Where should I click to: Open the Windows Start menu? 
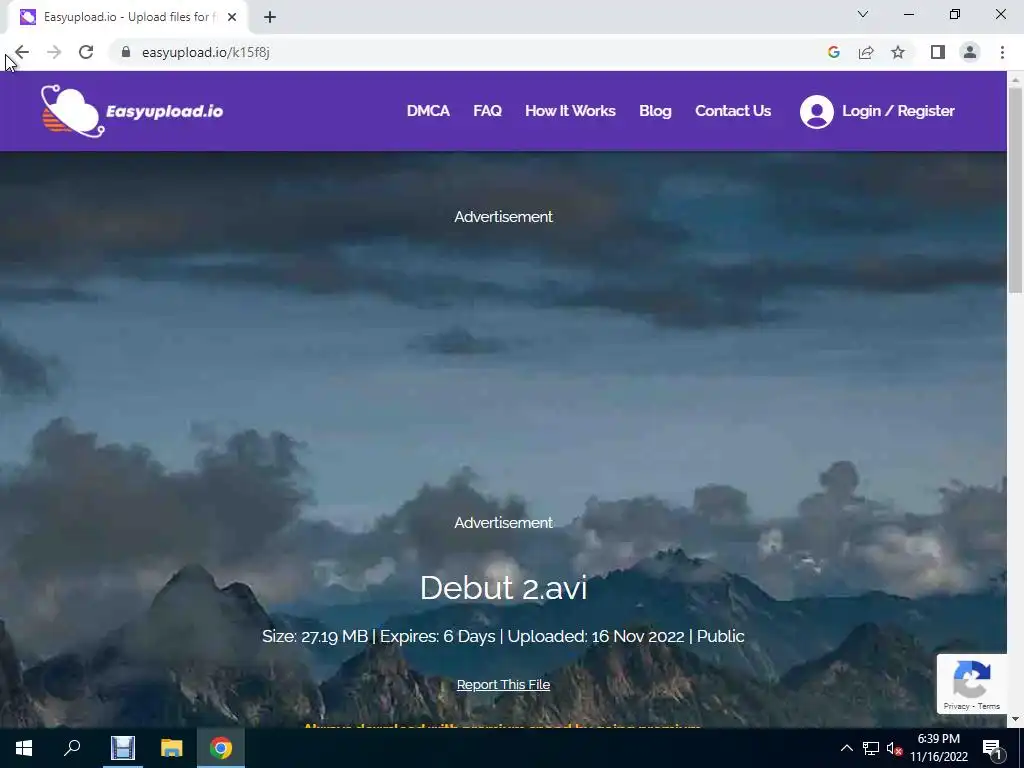[24, 748]
